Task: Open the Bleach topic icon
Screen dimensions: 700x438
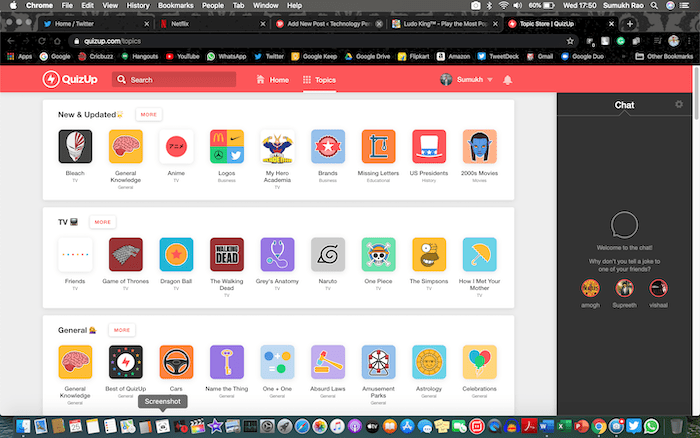Action: (75, 146)
